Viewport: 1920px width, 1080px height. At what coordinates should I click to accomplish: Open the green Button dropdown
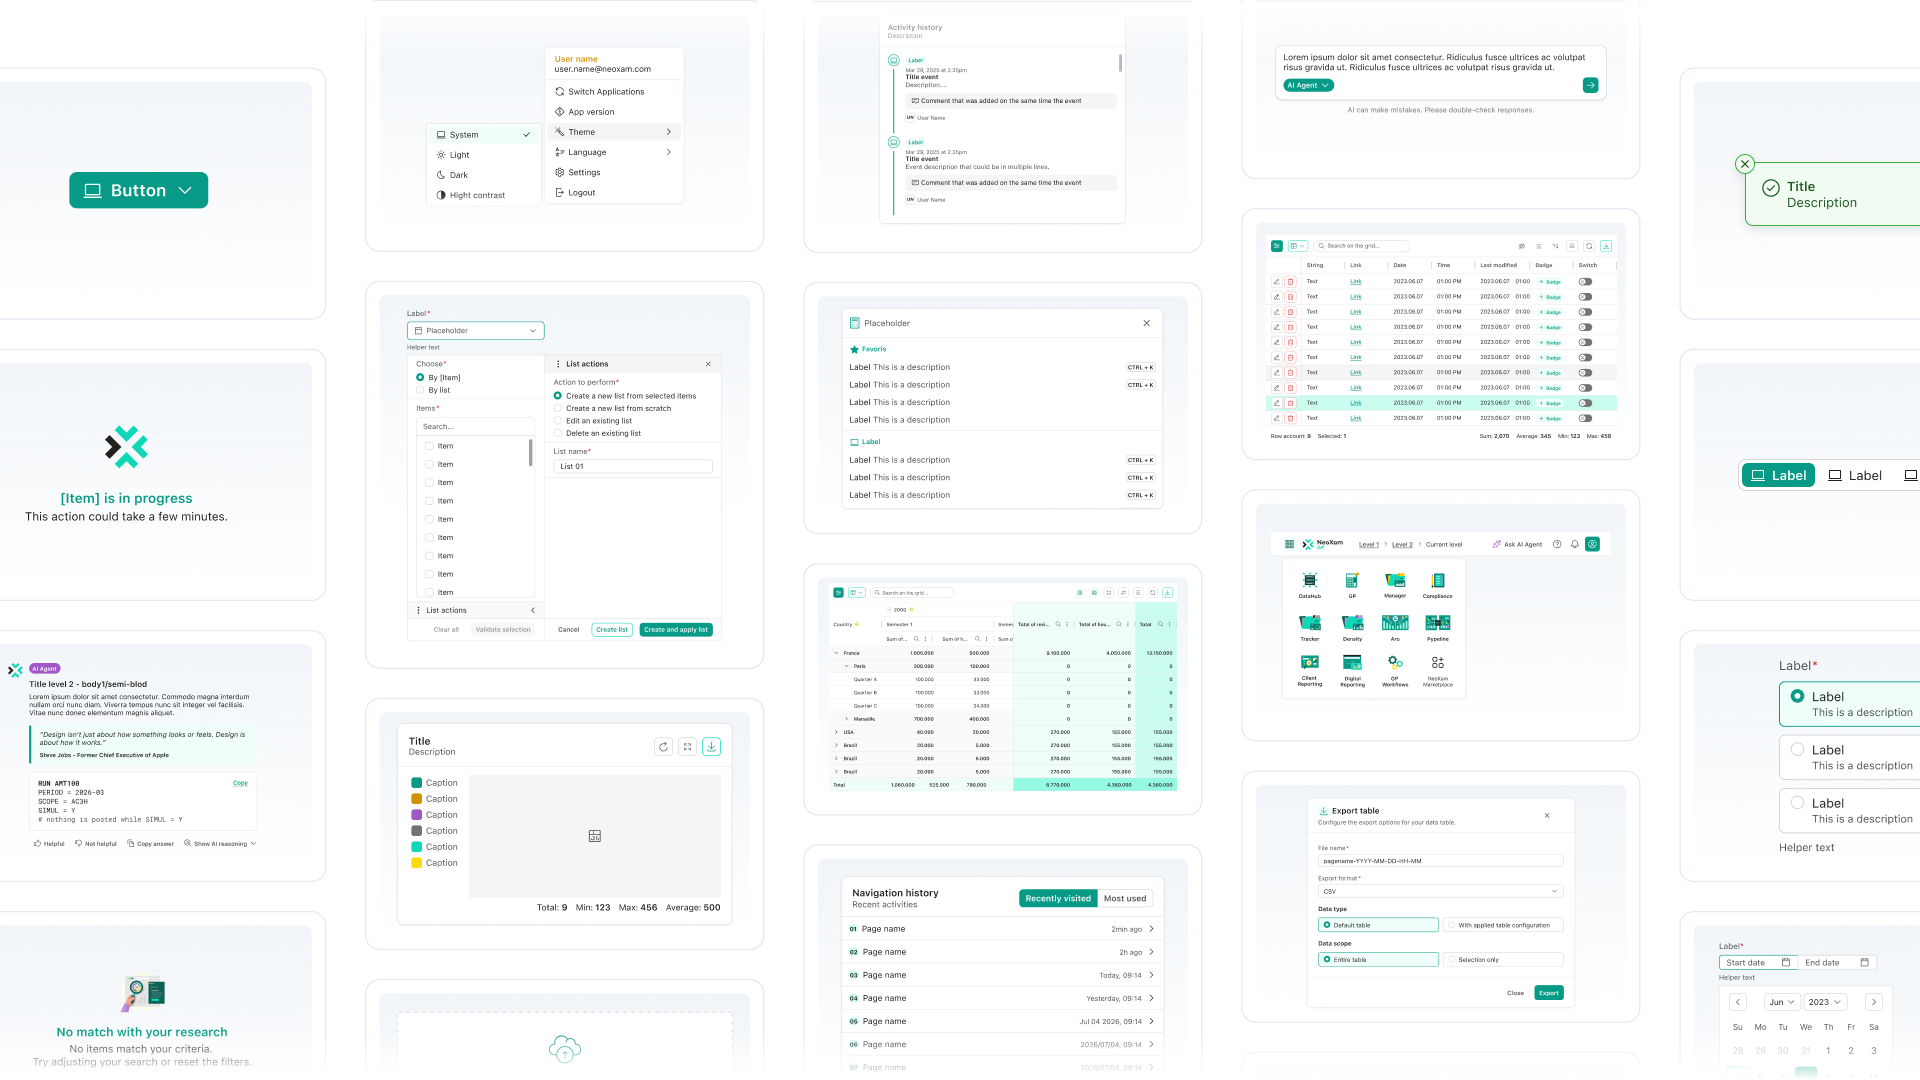click(x=138, y=190)
